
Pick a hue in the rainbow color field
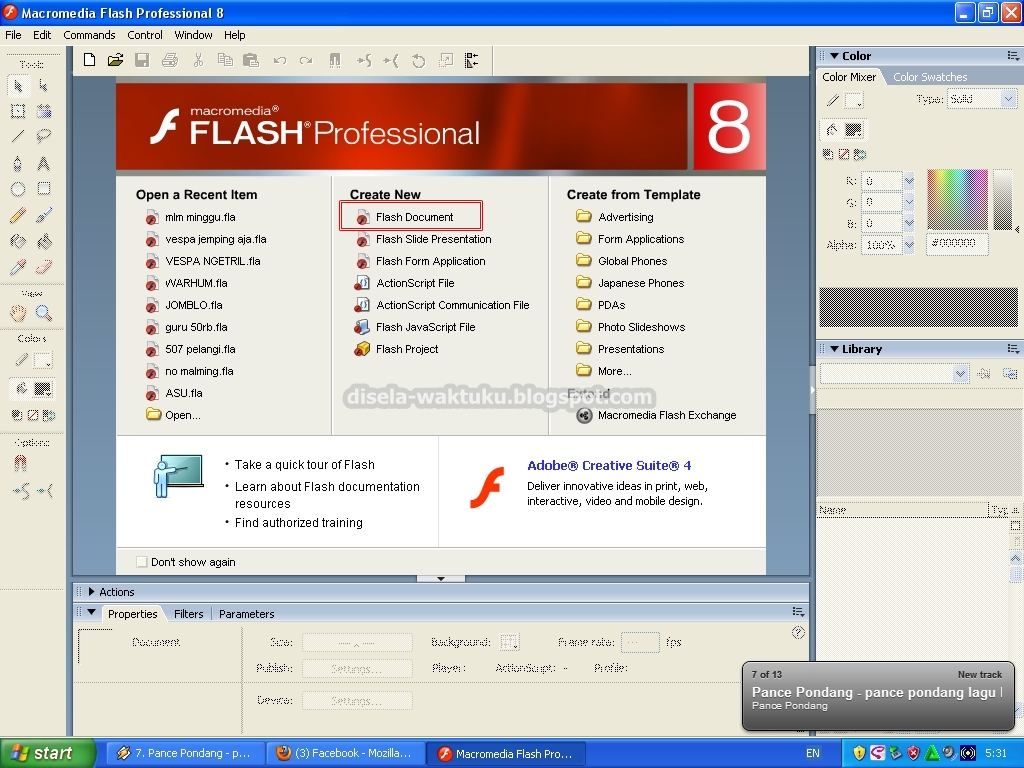957,199
